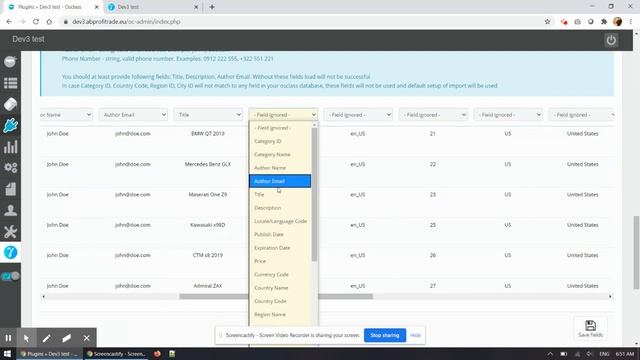Screen dimensions: 640x360
Task: Select the Screencastify cursor pointer tool
Action: coord(27,338)
